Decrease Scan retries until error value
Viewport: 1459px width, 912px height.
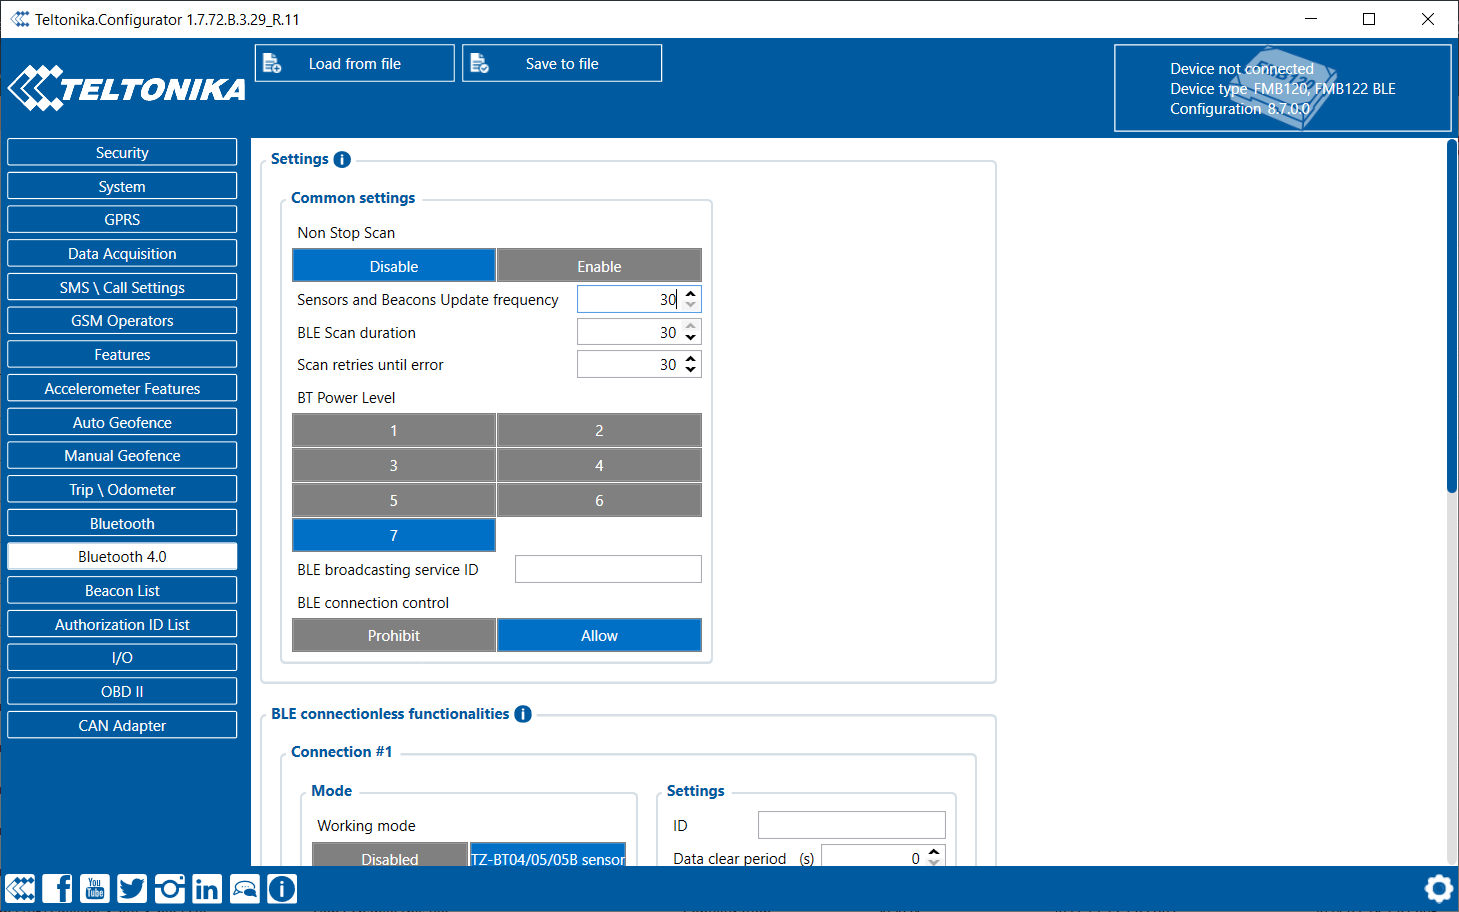690,370
